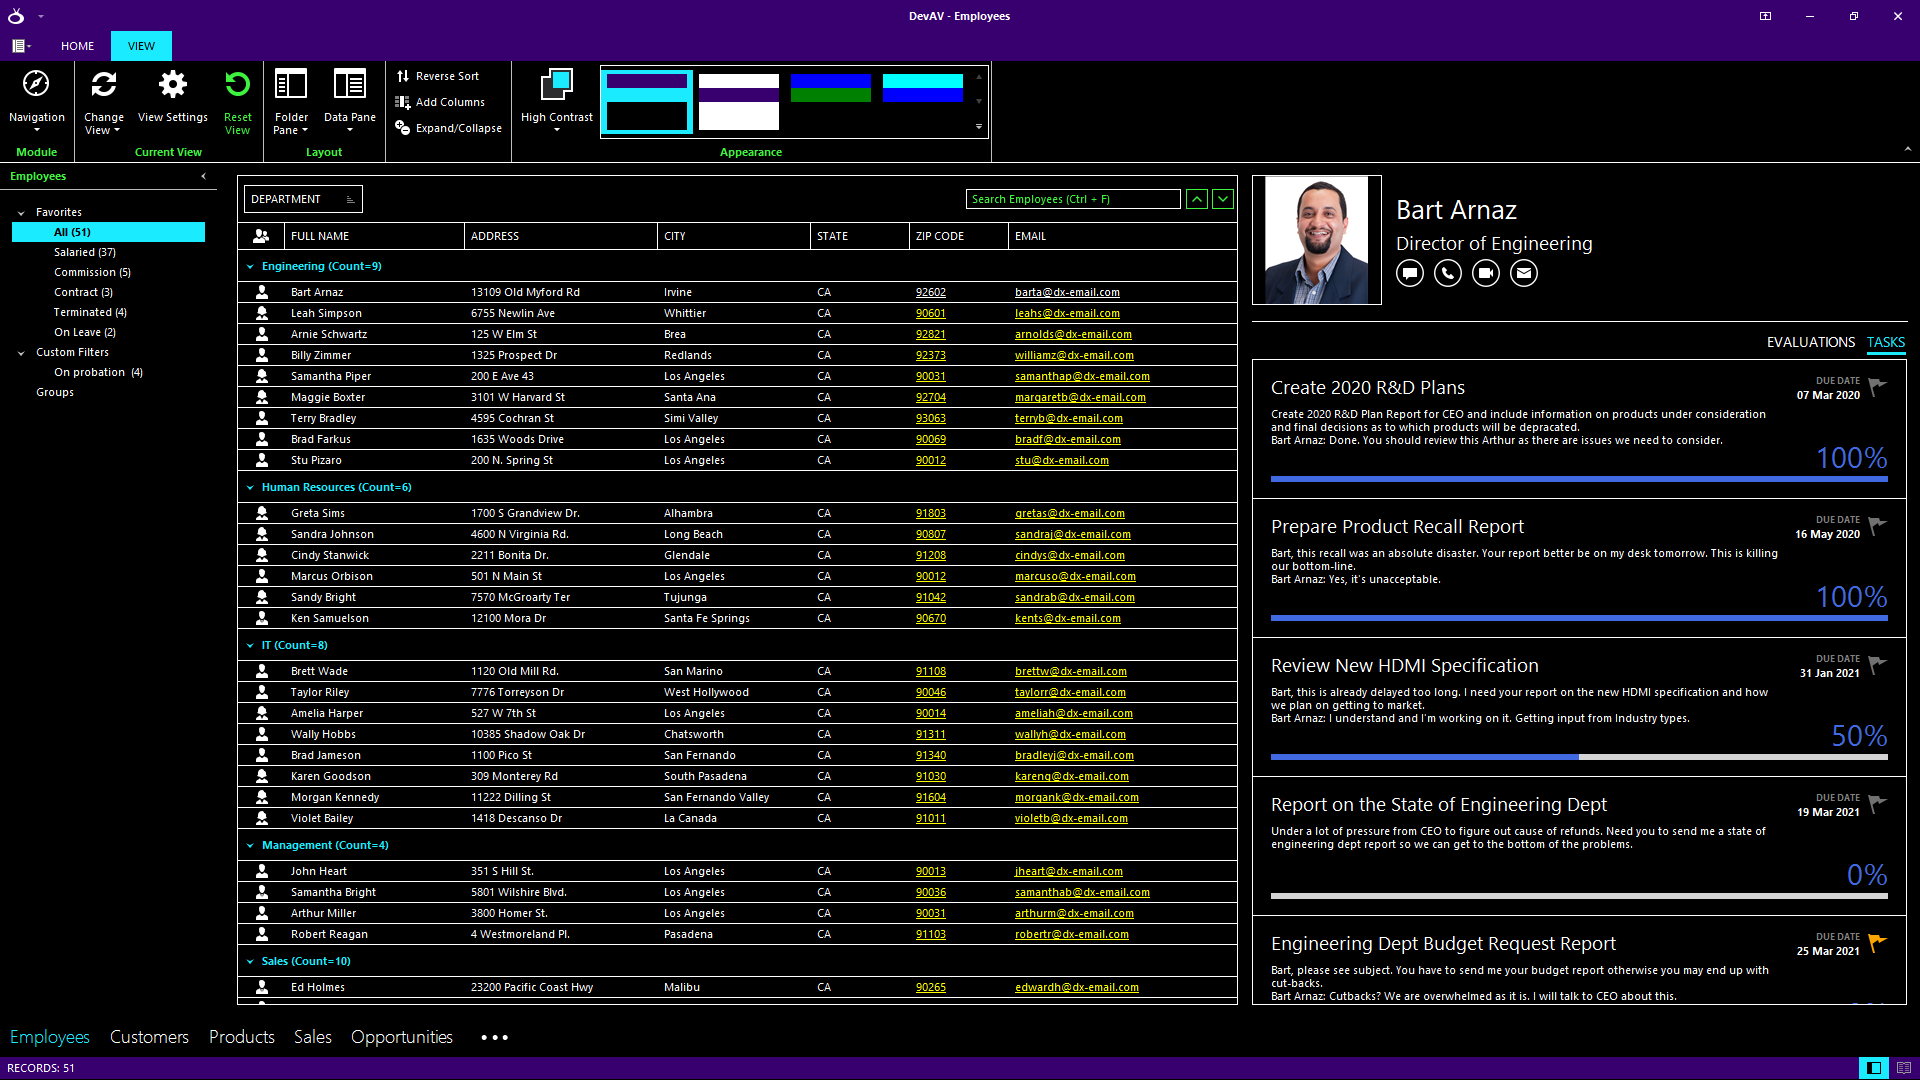This screenshot has width=1920, height=1080.
Task: Click Reset View icon
Action: 237,85
